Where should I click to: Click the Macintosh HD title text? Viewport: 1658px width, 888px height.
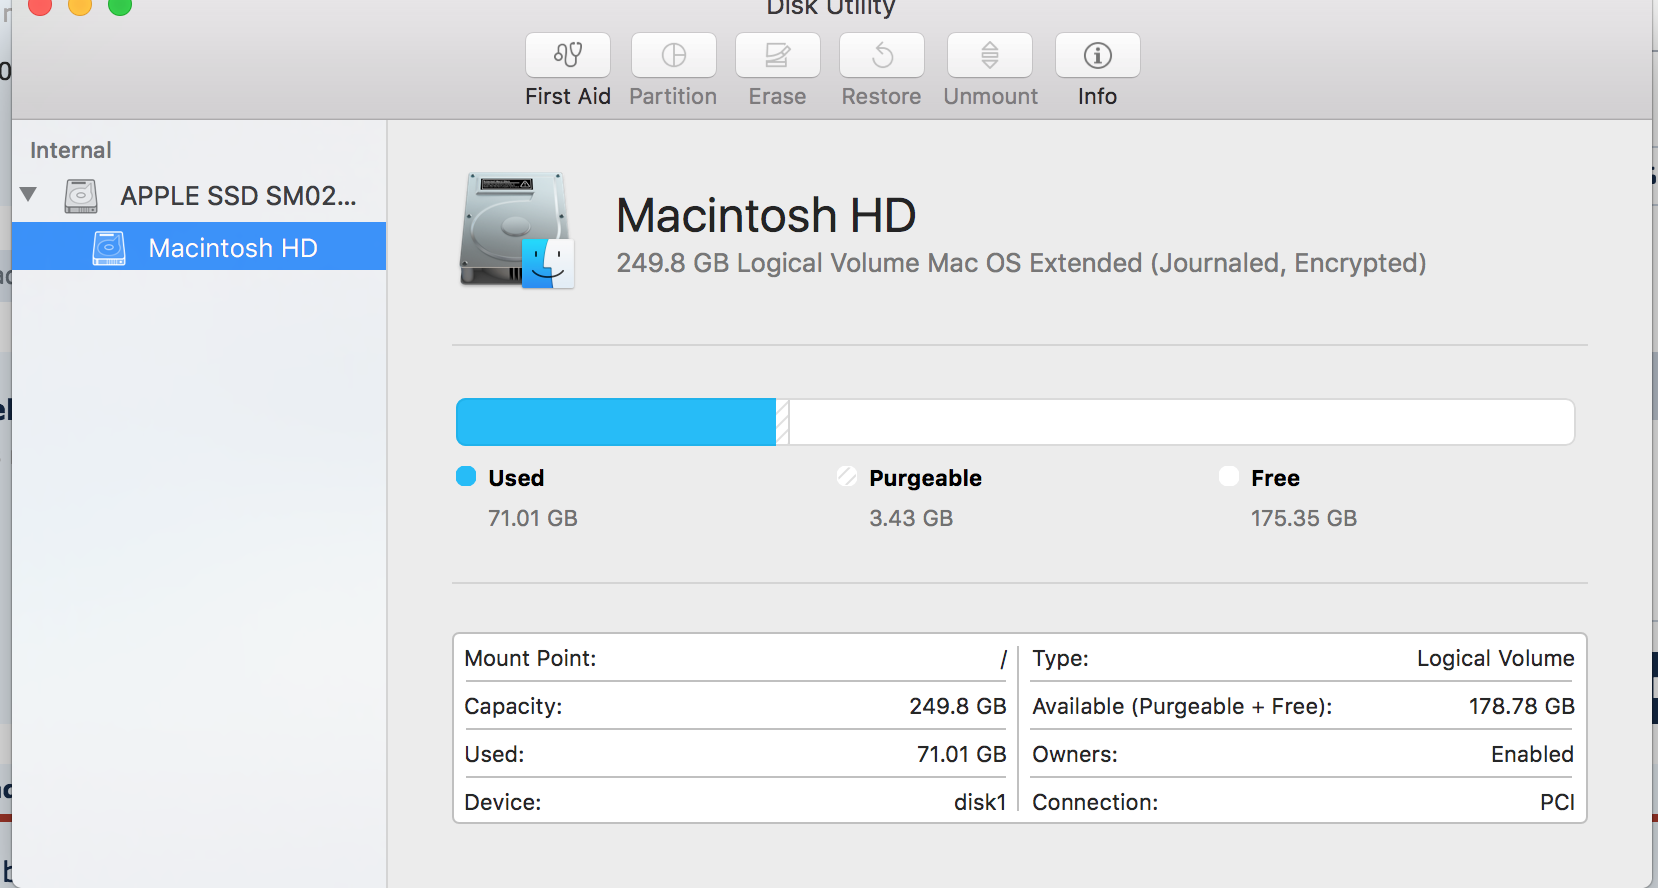pyautogui.click(x=766, y=215)
